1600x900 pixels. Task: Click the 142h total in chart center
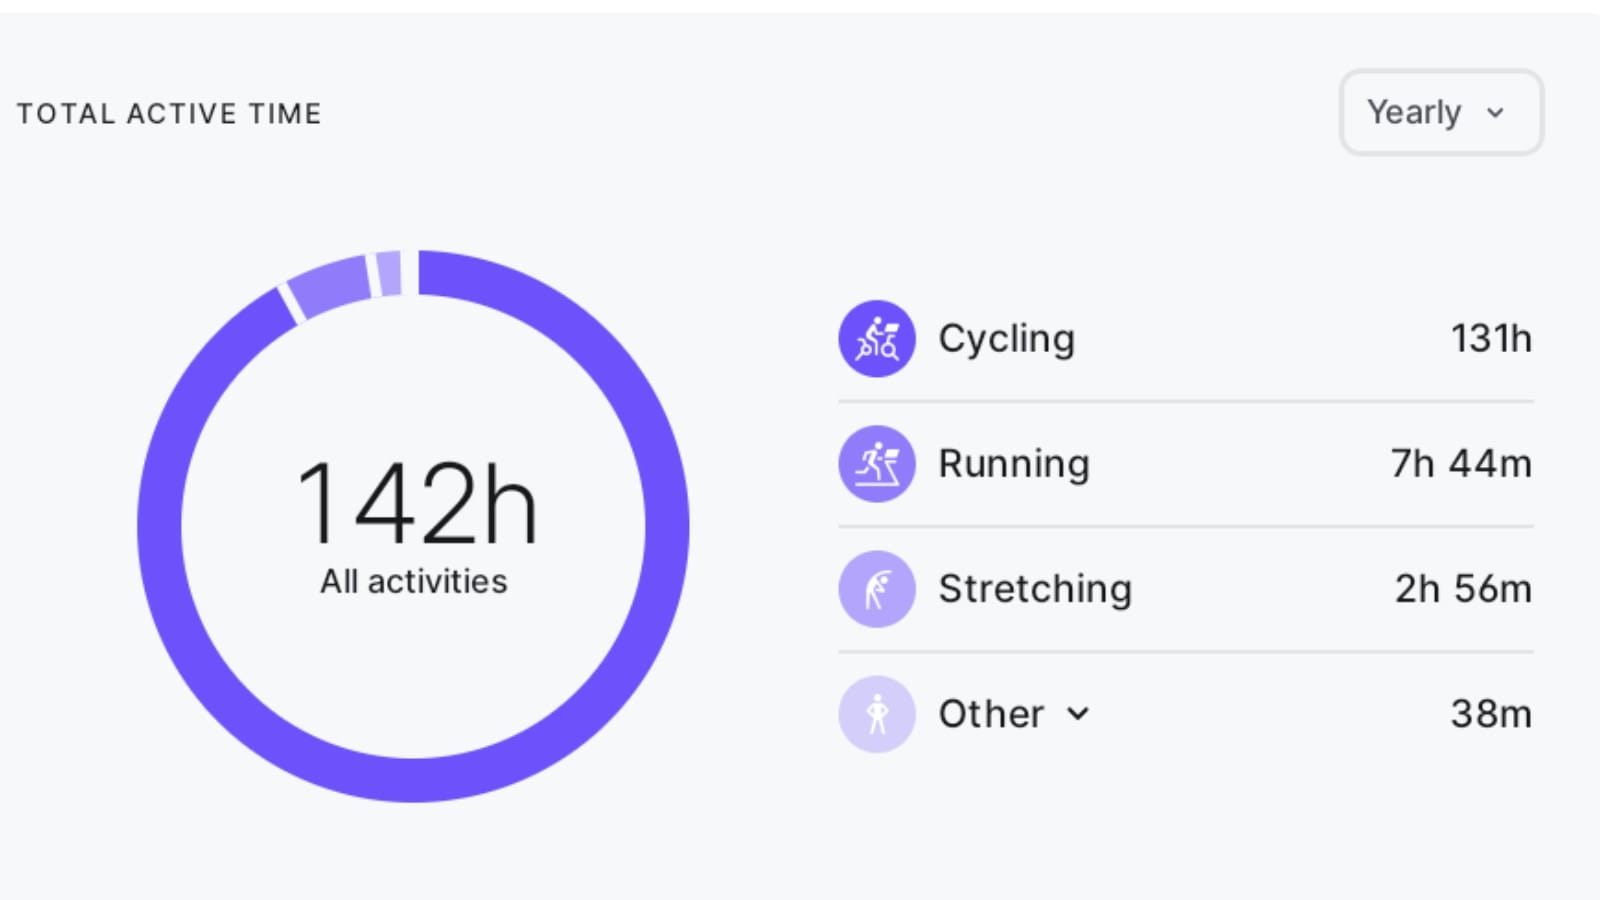[415, 503]
